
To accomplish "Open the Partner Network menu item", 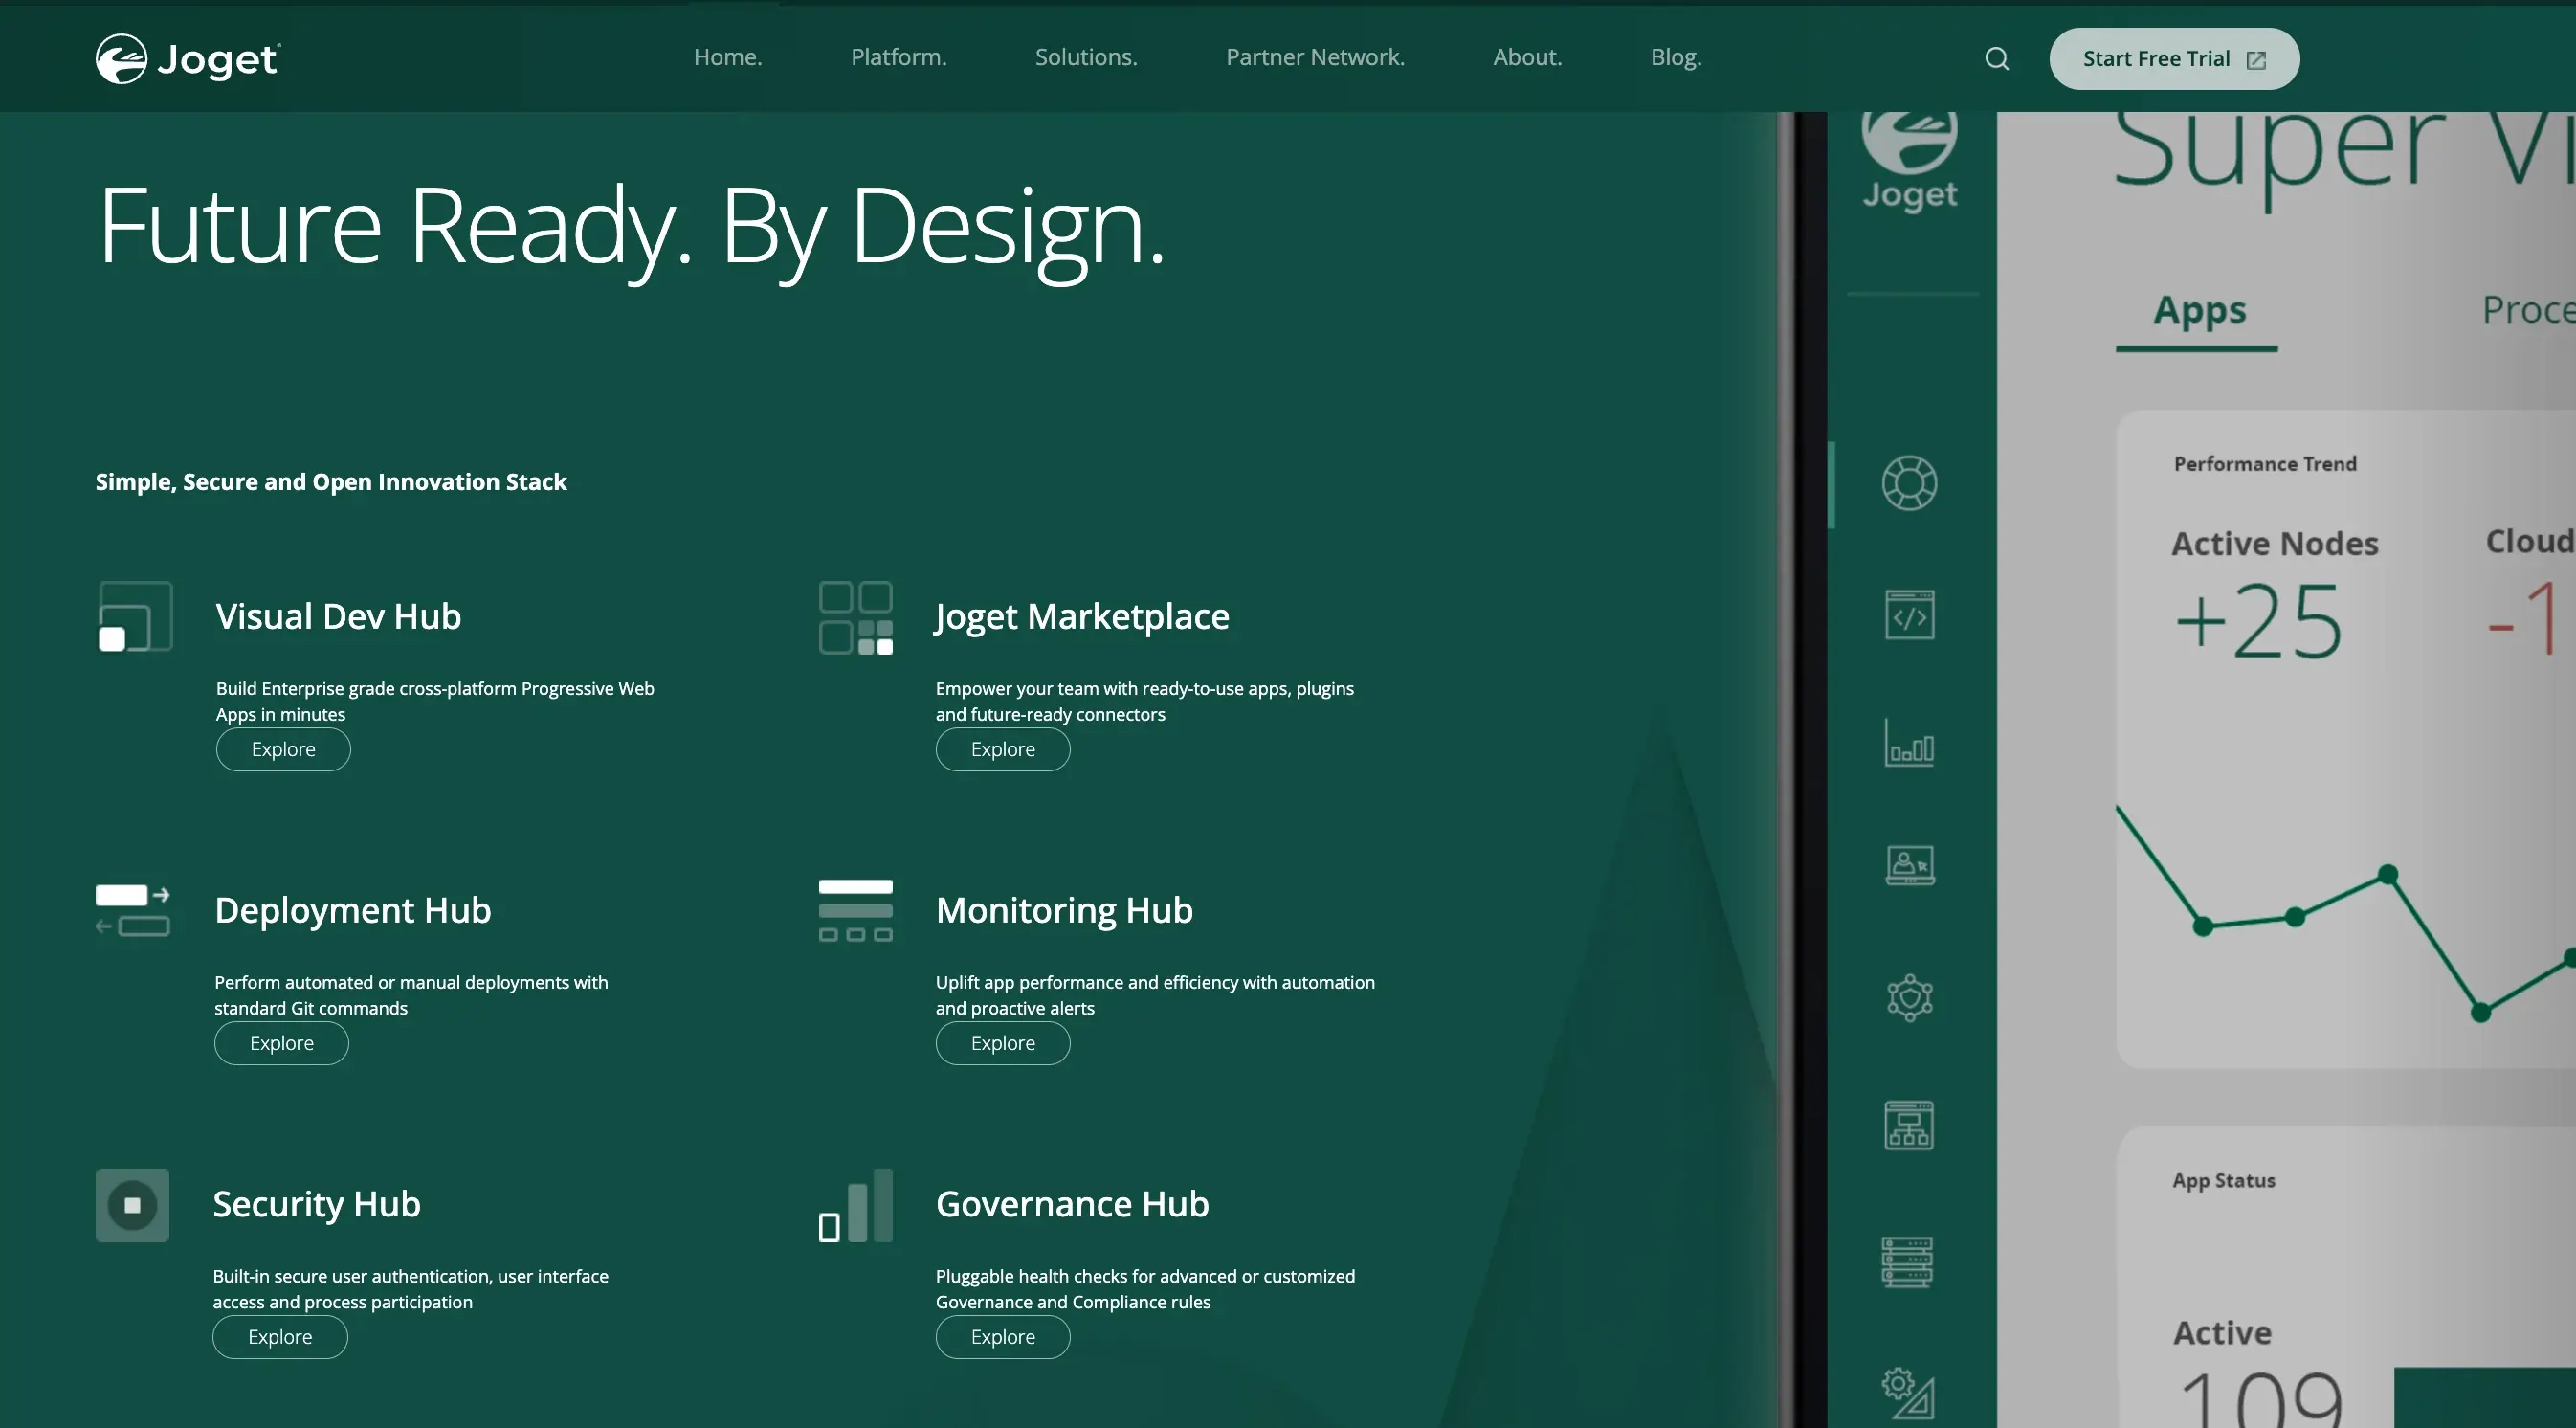I will [1315, 57].
